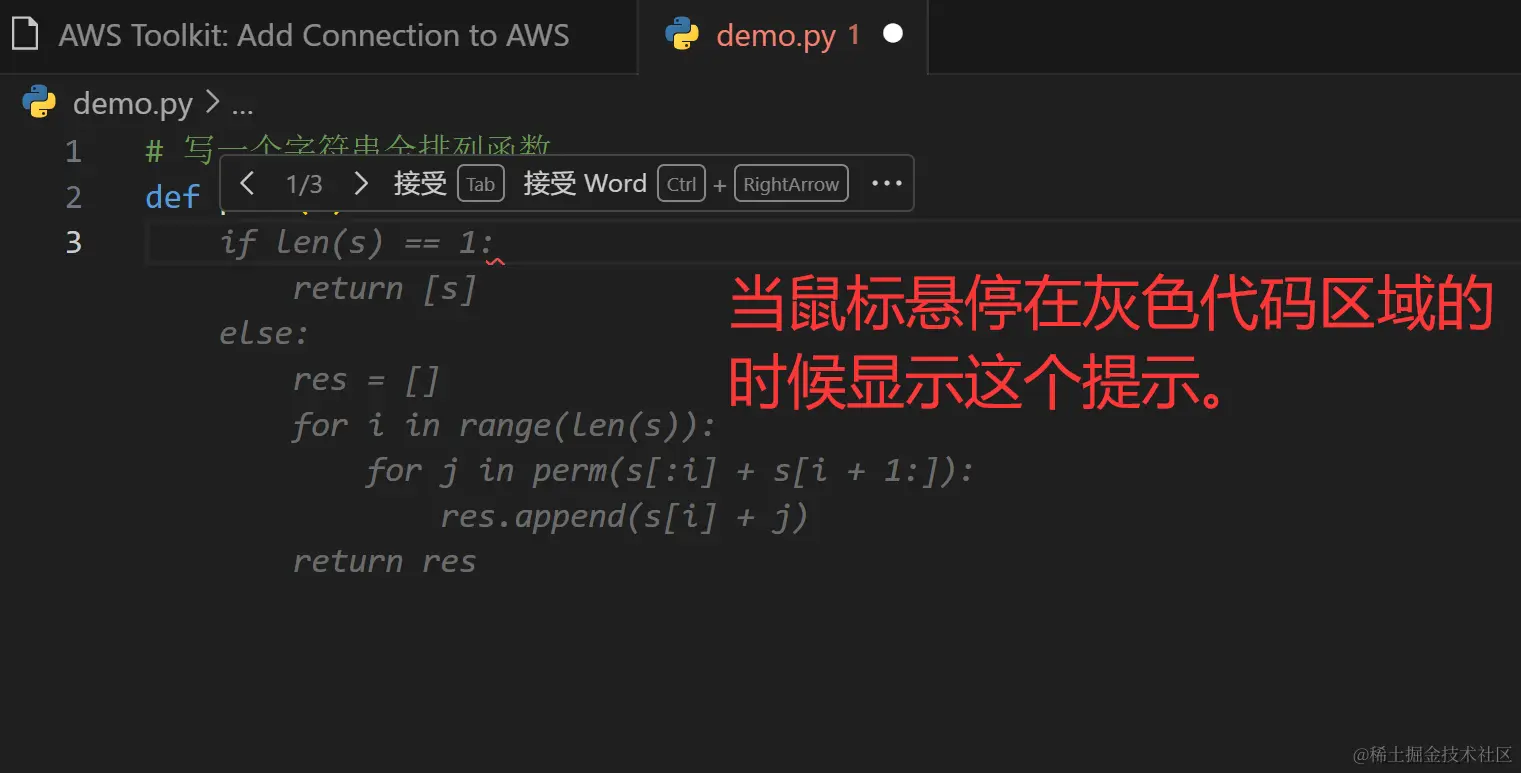Click 接受 to accept suggestion
This screenshot has height=773, width=1521.
(420, 184)
